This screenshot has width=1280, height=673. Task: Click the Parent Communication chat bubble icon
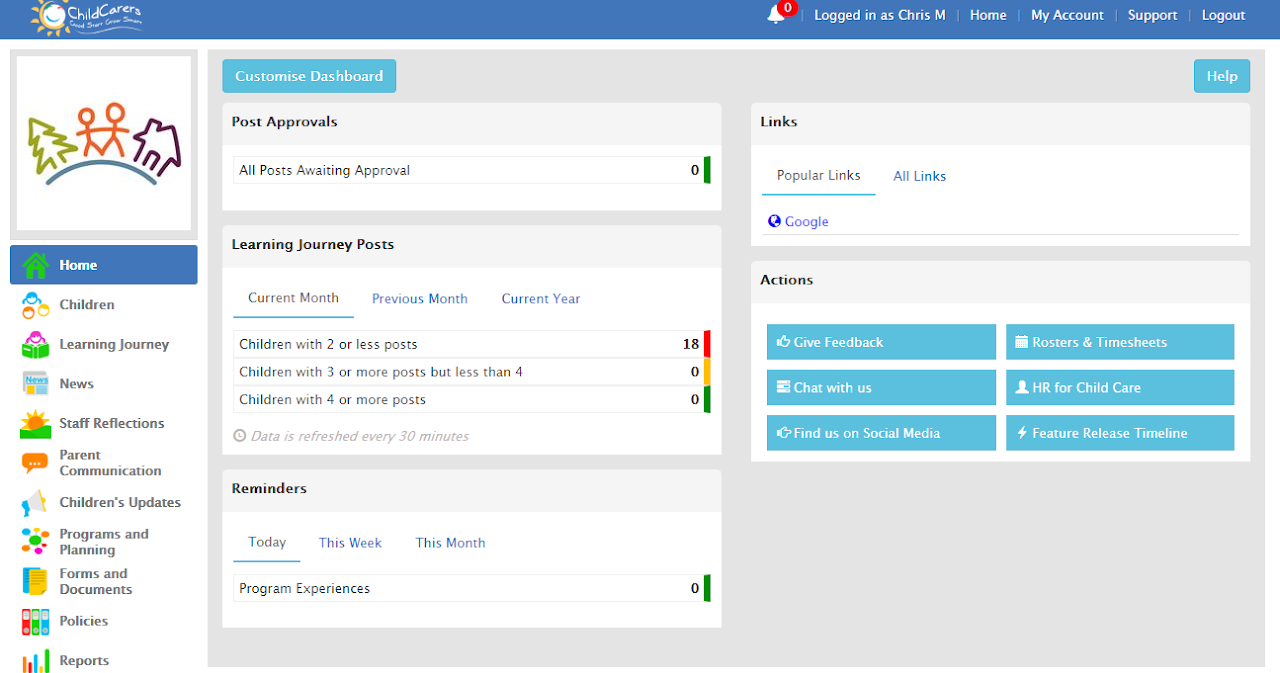pos(35,463)
